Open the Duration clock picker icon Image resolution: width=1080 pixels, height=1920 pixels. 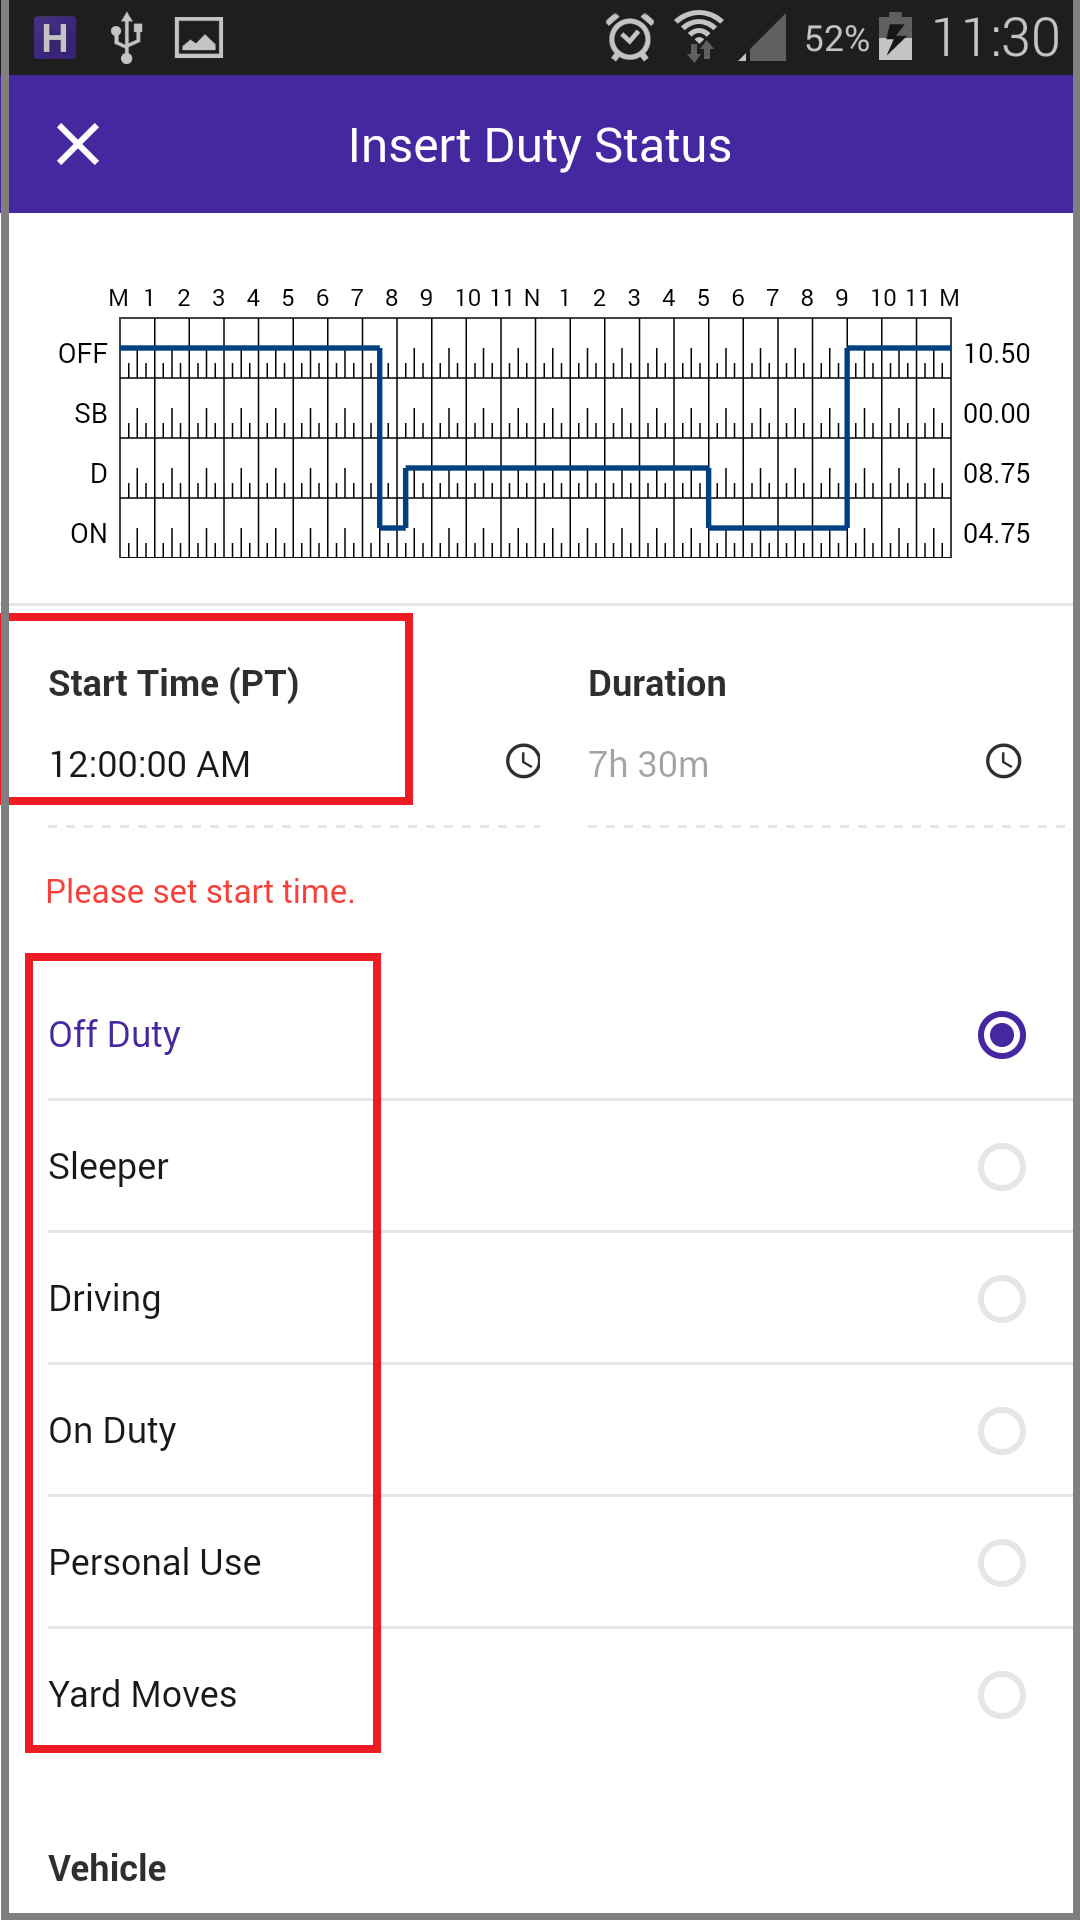coord(1003,762)
